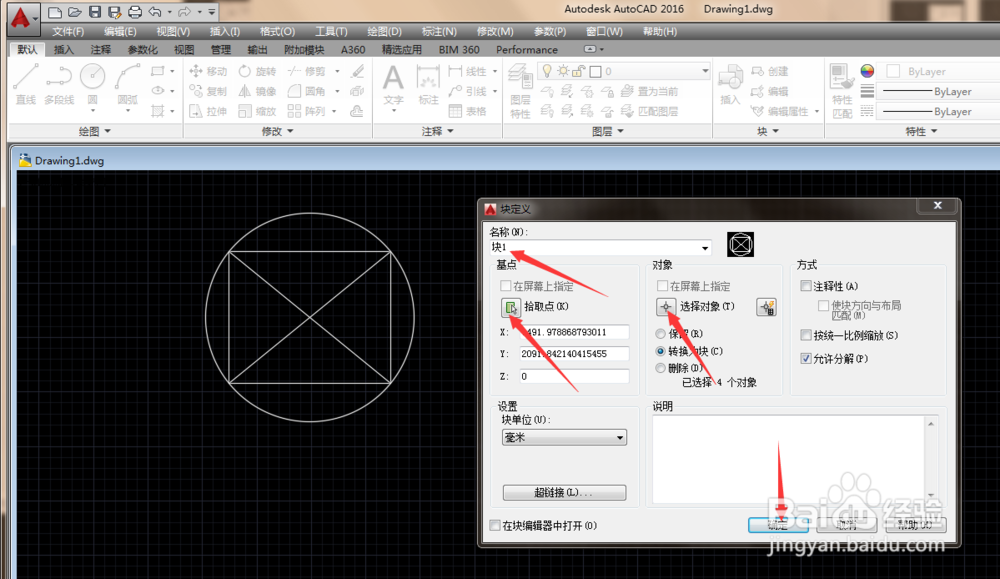Select the Delete (删除) radio button
Screen dimensions: 1000x579
661,368
